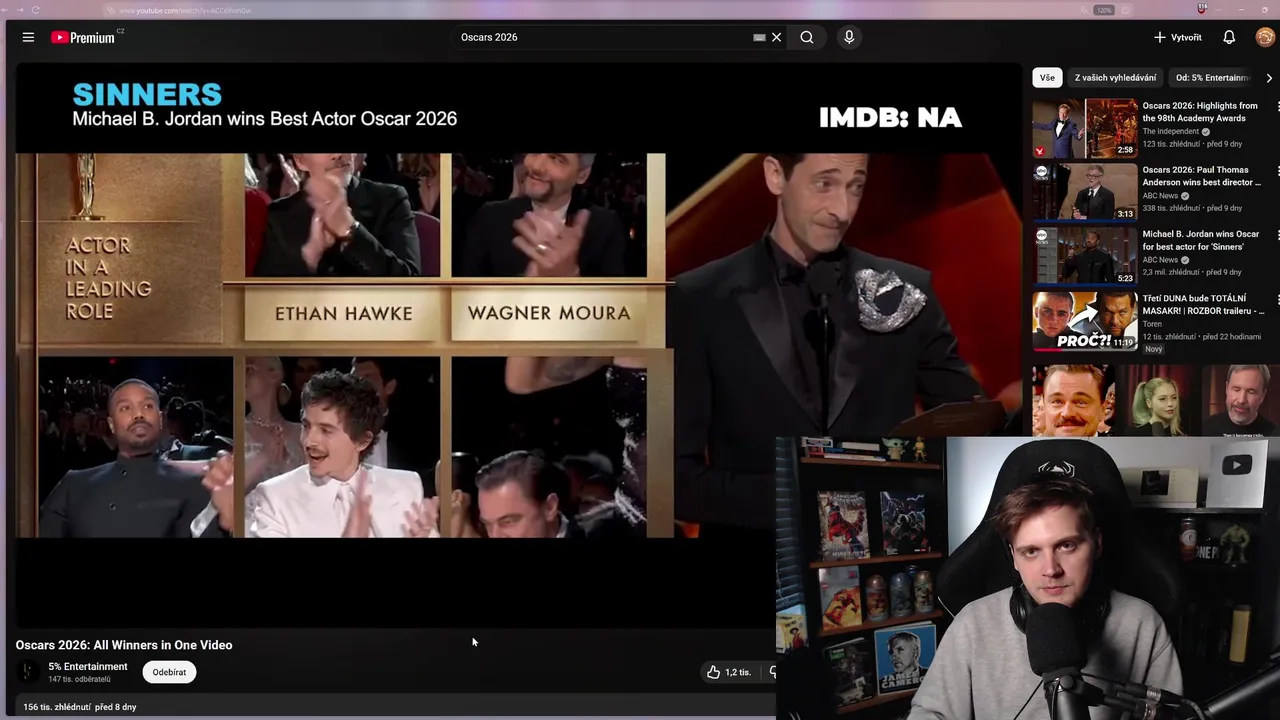Open the Shorts thumbnail with mustached man
This screenshot has width=1280, height=720.
(x=1073, y=400)
